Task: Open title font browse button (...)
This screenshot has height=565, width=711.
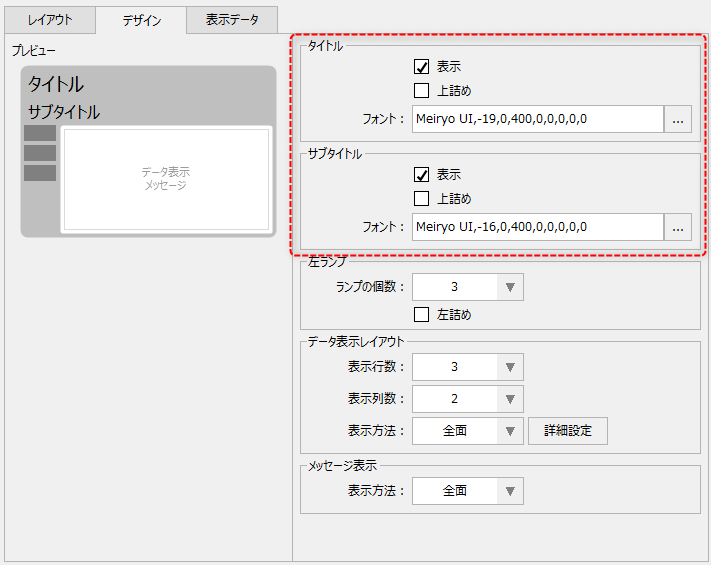Action: click(679, 120)
